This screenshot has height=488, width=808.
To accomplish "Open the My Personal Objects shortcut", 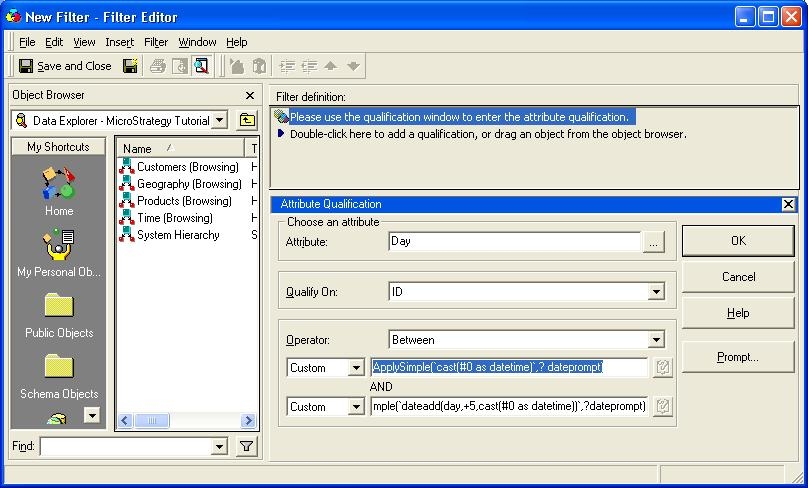I will [59, 253].
